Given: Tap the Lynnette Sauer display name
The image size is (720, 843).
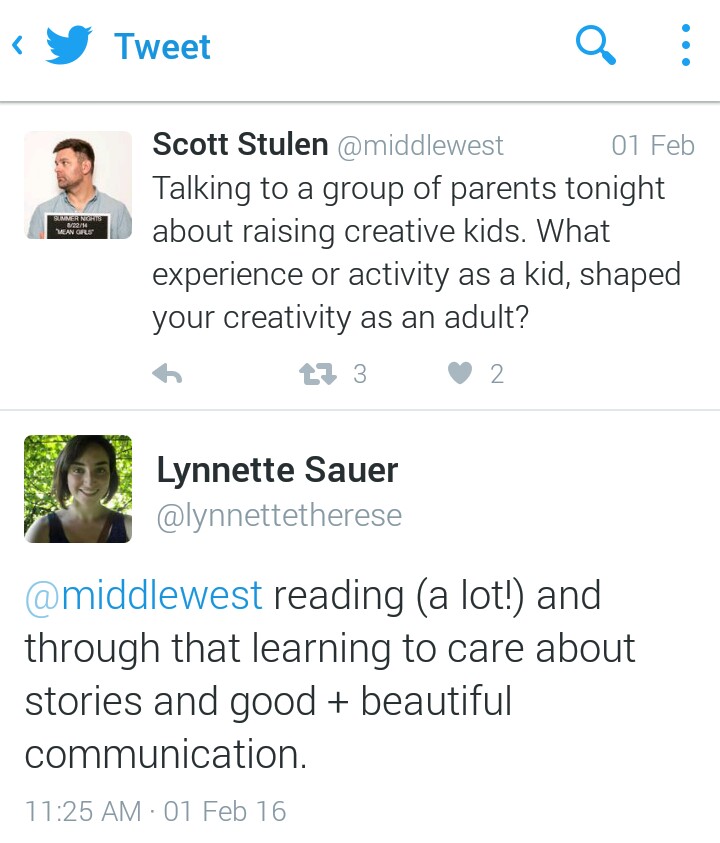Looking at the screenshot, I should (x=277, y=470).
